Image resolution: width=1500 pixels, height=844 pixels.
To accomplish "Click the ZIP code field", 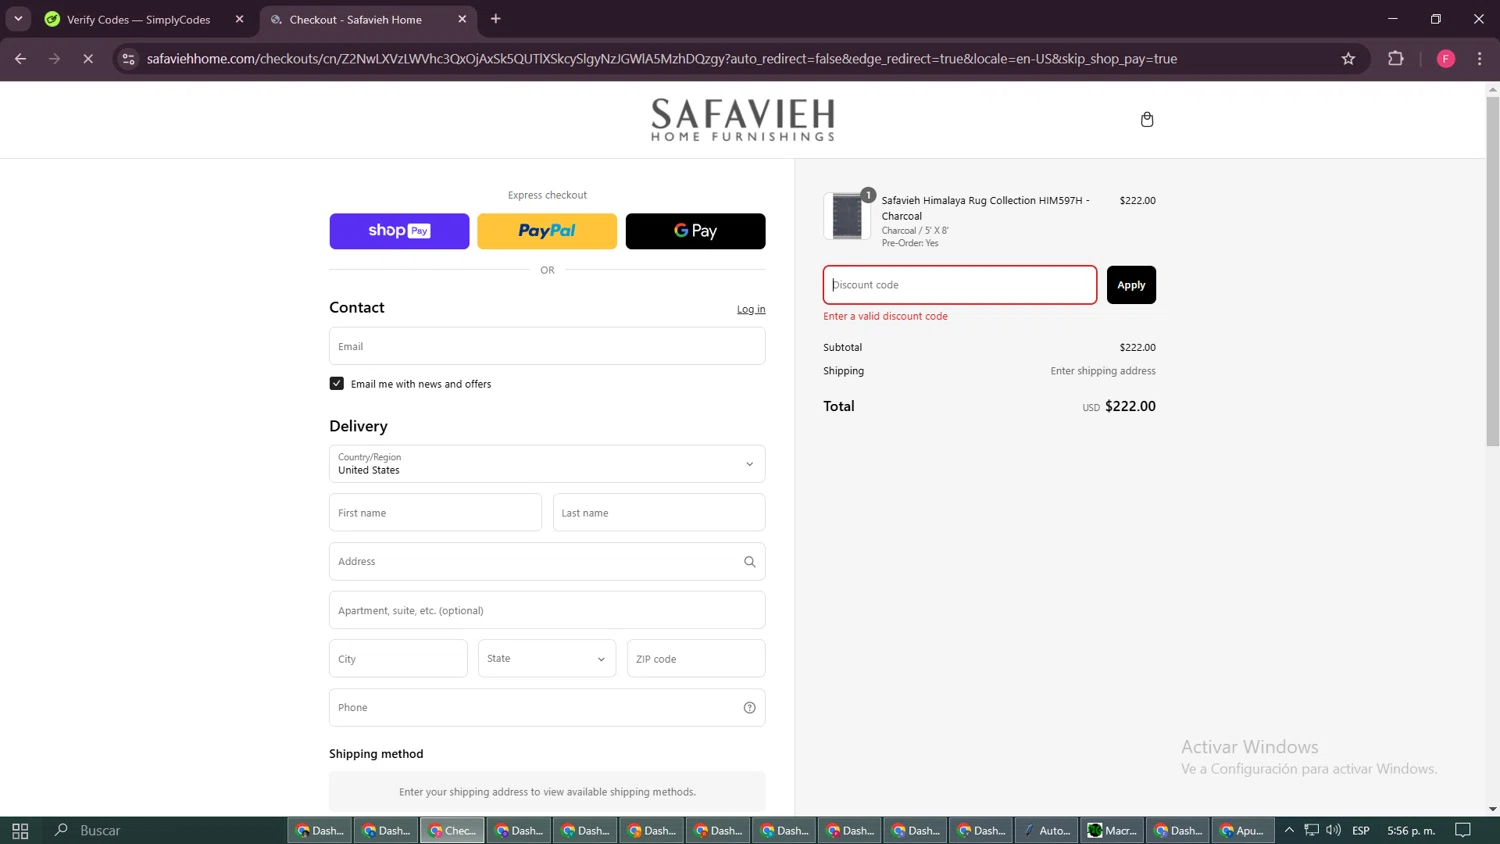I will click(696, 659).
